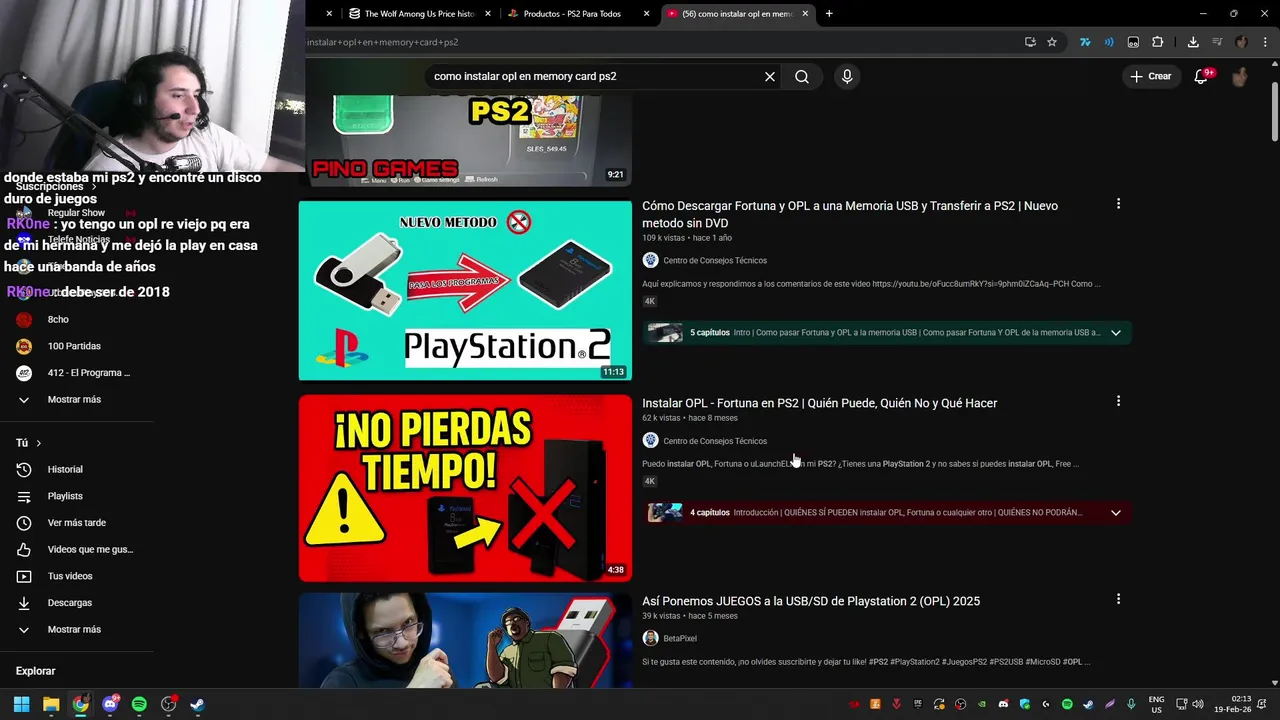Image resolution: width=1280 pixels, height=720 pixels.
Task: Open Explorar section heading
Action: tap(36, 671)
